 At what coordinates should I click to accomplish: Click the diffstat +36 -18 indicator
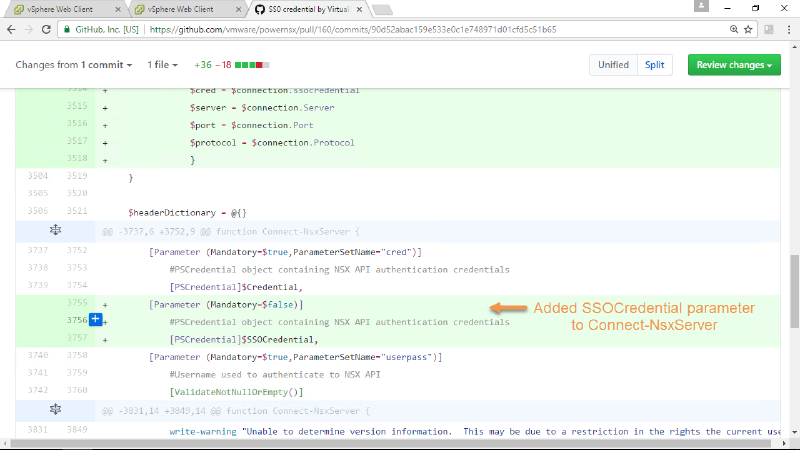(232, 65)
